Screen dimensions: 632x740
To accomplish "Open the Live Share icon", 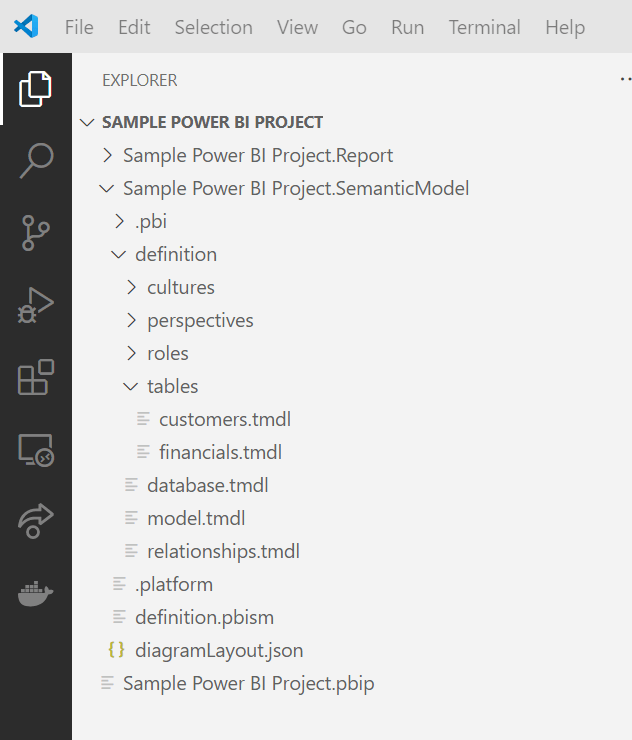I will pos(36,521).
